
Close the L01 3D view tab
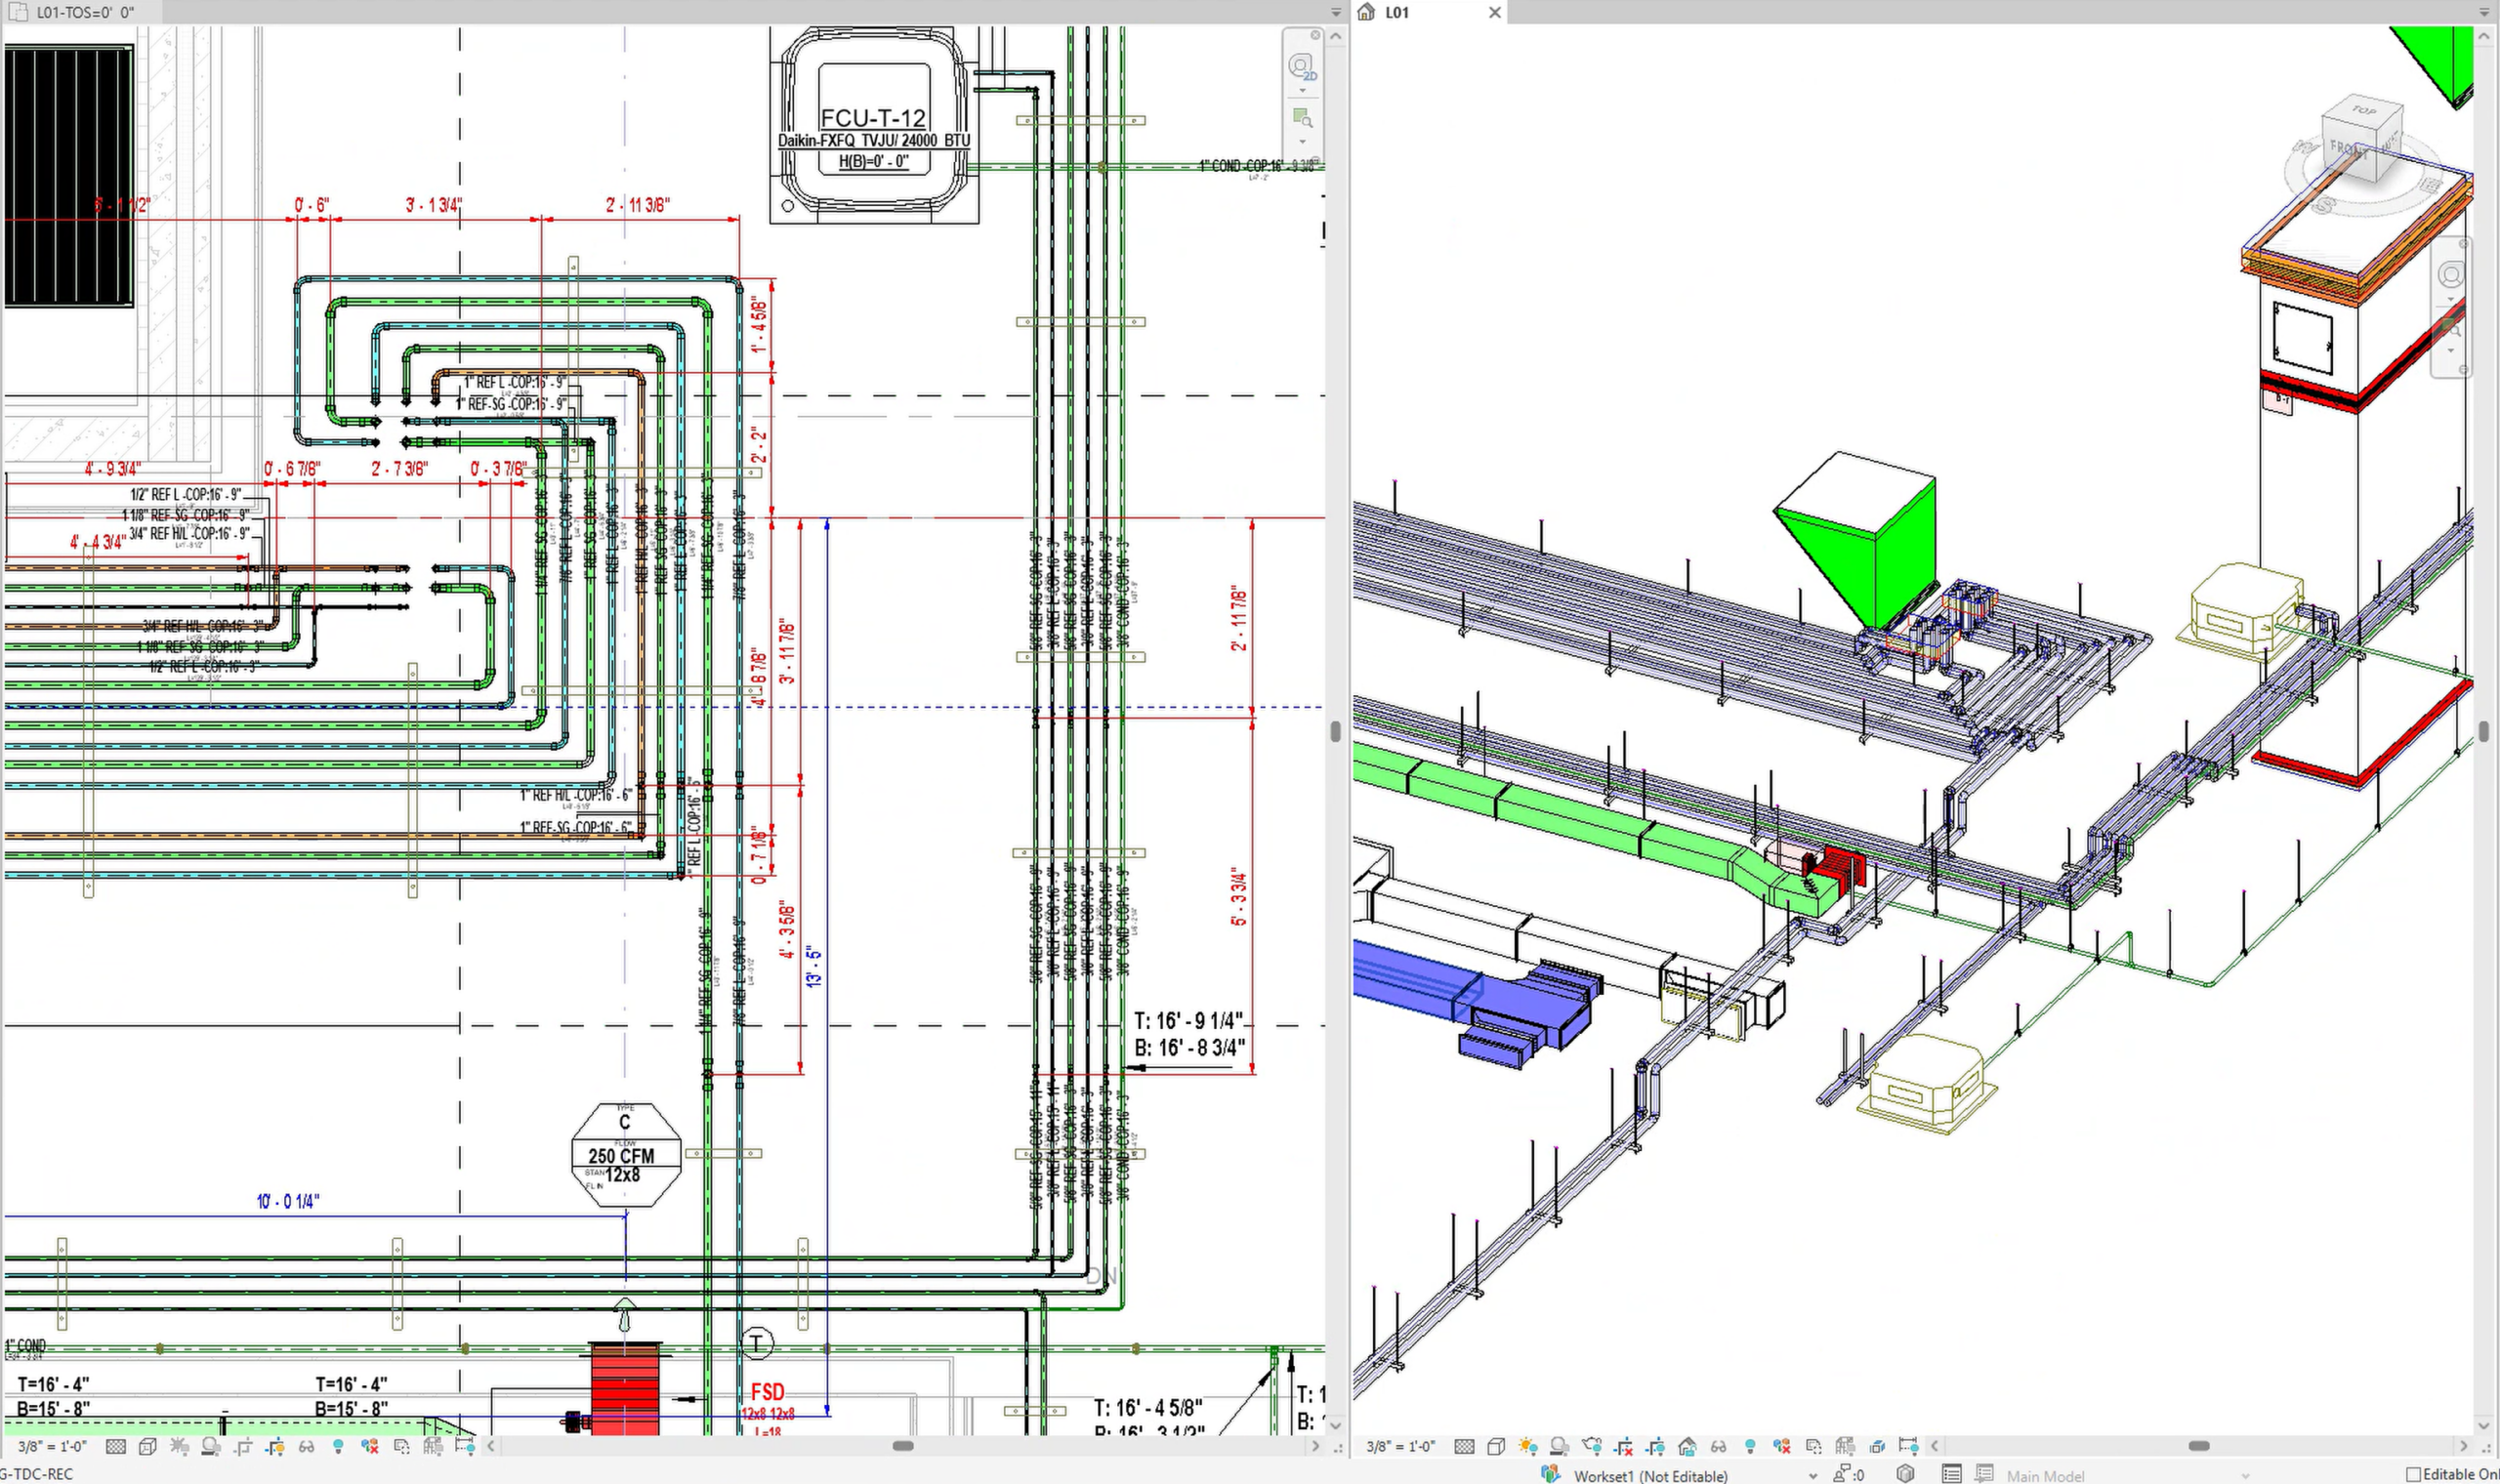click(1494, 12)
